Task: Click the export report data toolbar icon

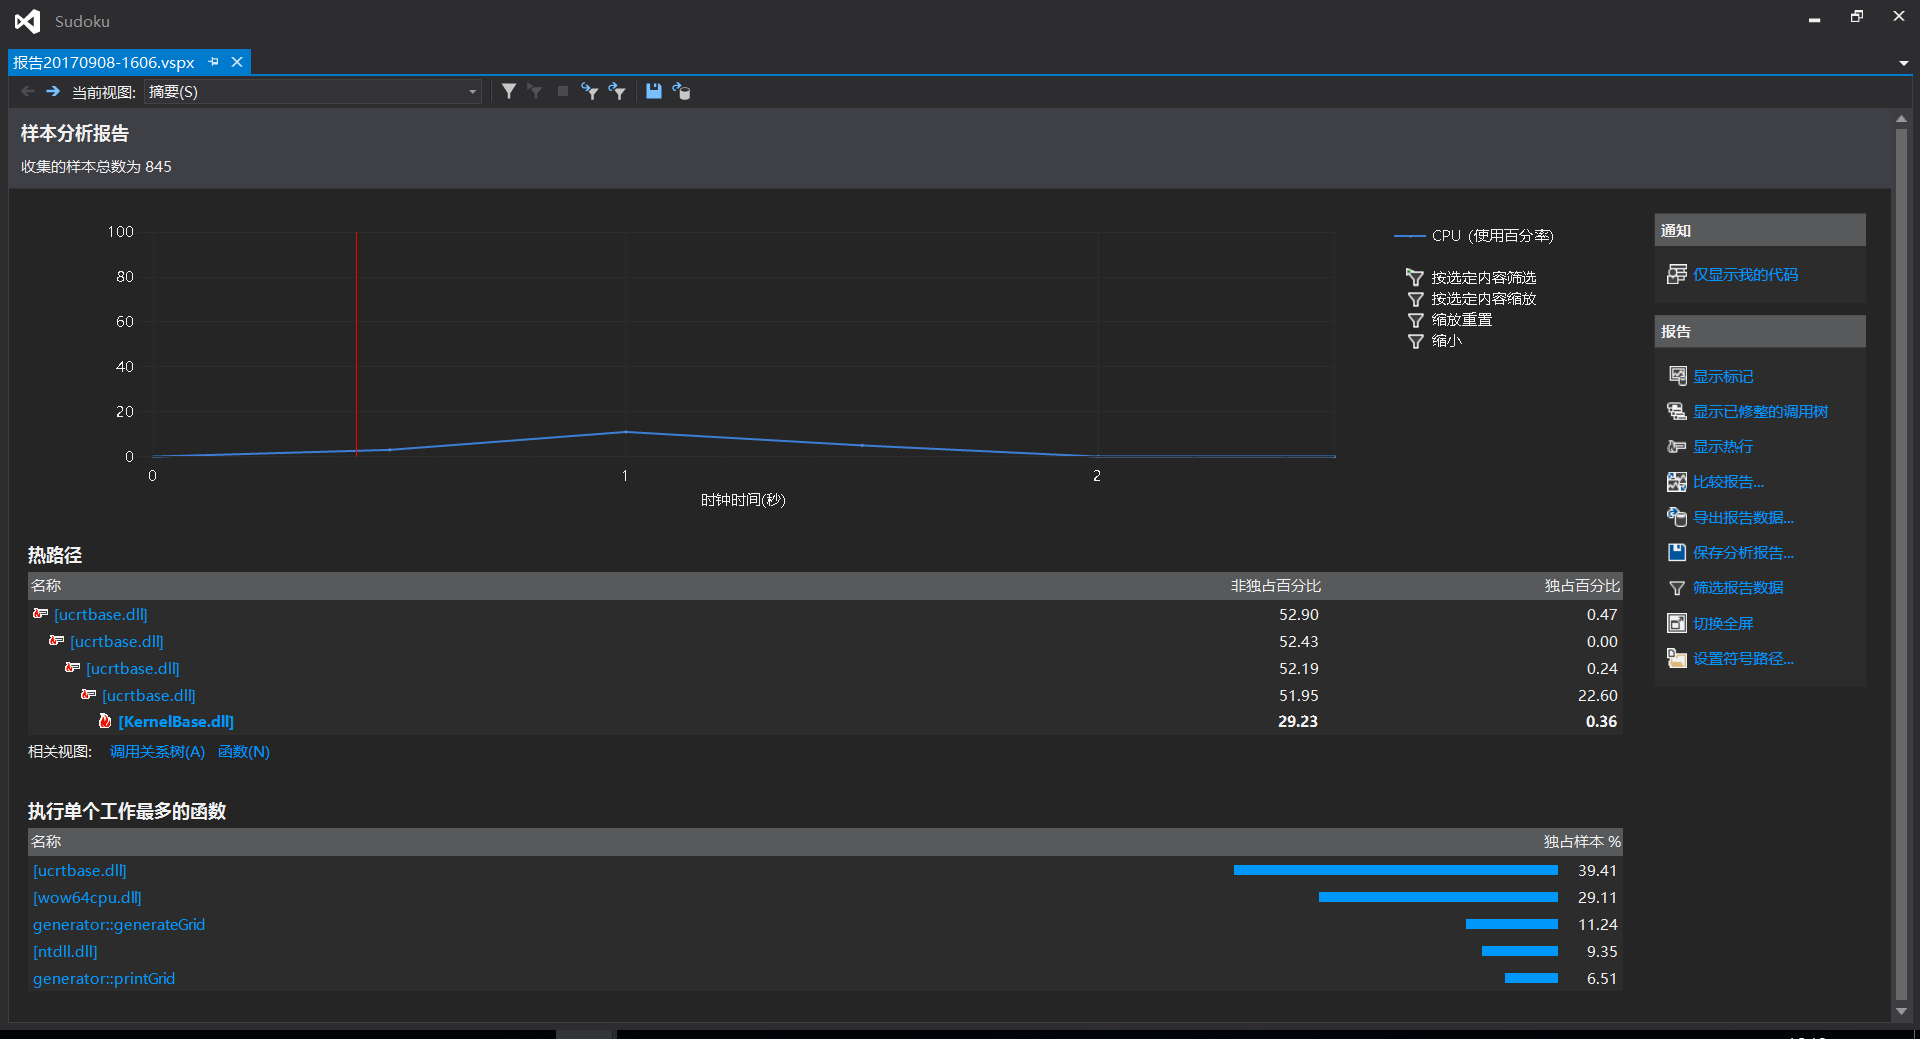Action: [x=681, y=91]
